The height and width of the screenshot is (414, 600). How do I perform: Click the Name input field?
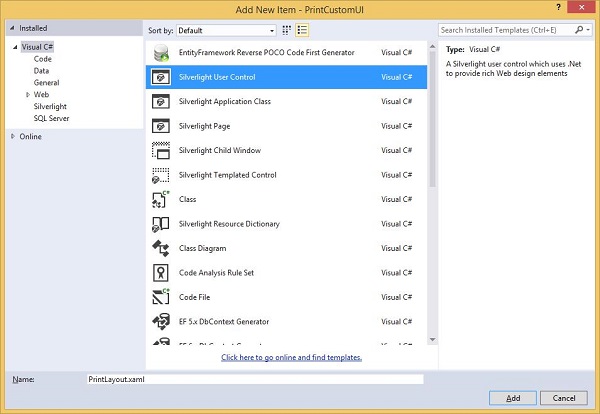(254, 379)
